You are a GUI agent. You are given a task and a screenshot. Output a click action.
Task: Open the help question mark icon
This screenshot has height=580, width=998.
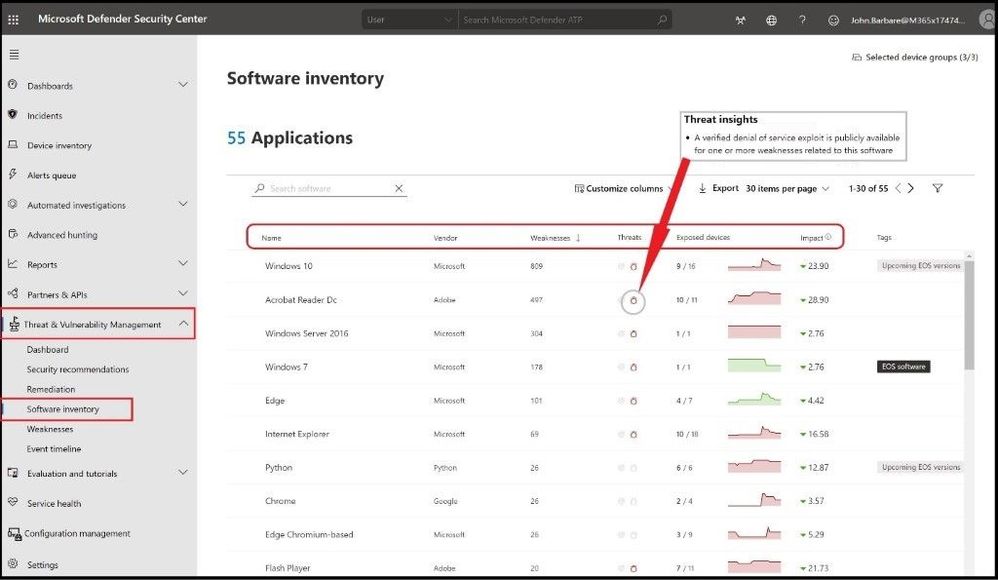[803, 20]
